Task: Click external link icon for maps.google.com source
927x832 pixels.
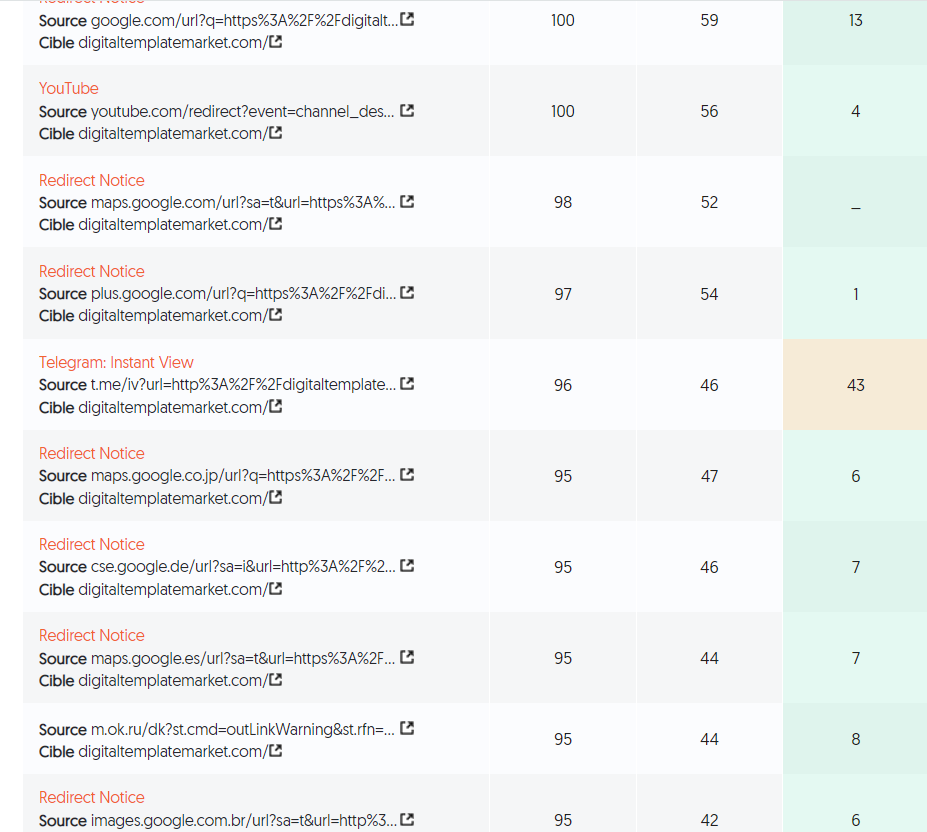Action: click(407, 202)
